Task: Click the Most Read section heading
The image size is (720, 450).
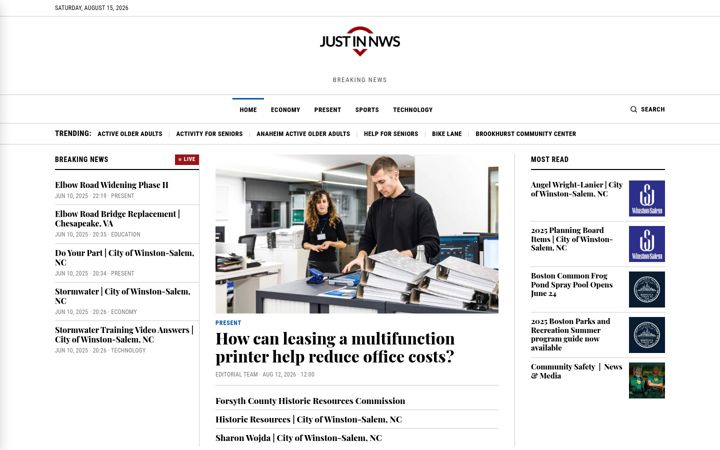Action: (550, 159)
